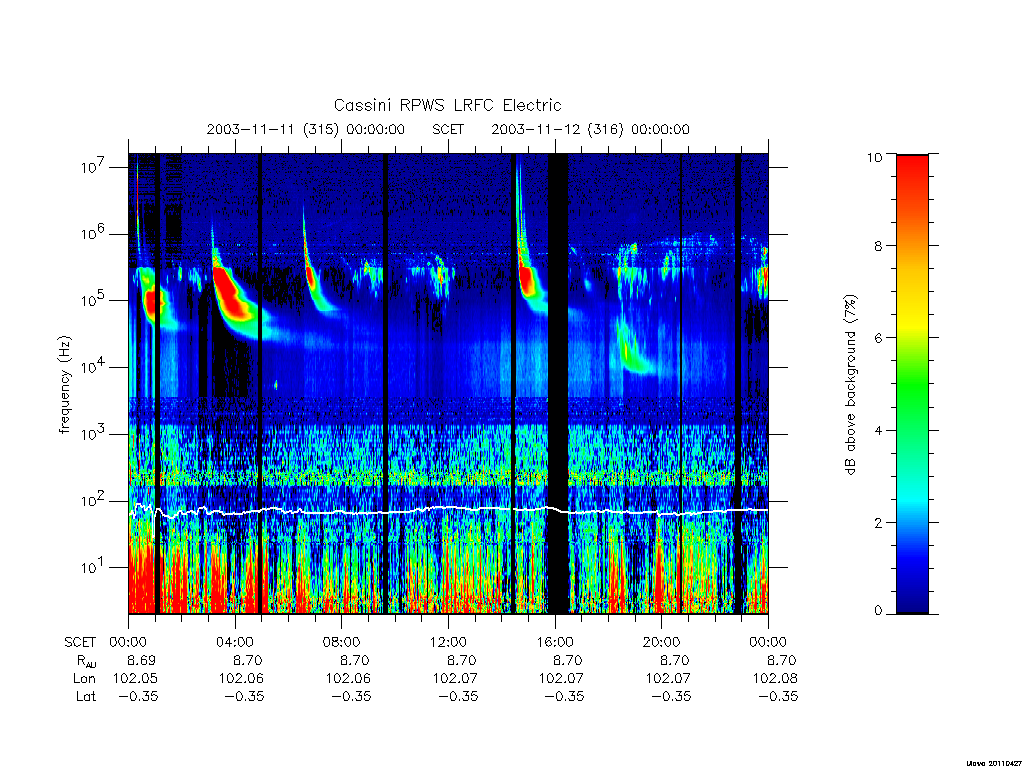Click the "Lon" row label
The image size is (1024, 768).
pyautogui.click(x=85, y=679)
